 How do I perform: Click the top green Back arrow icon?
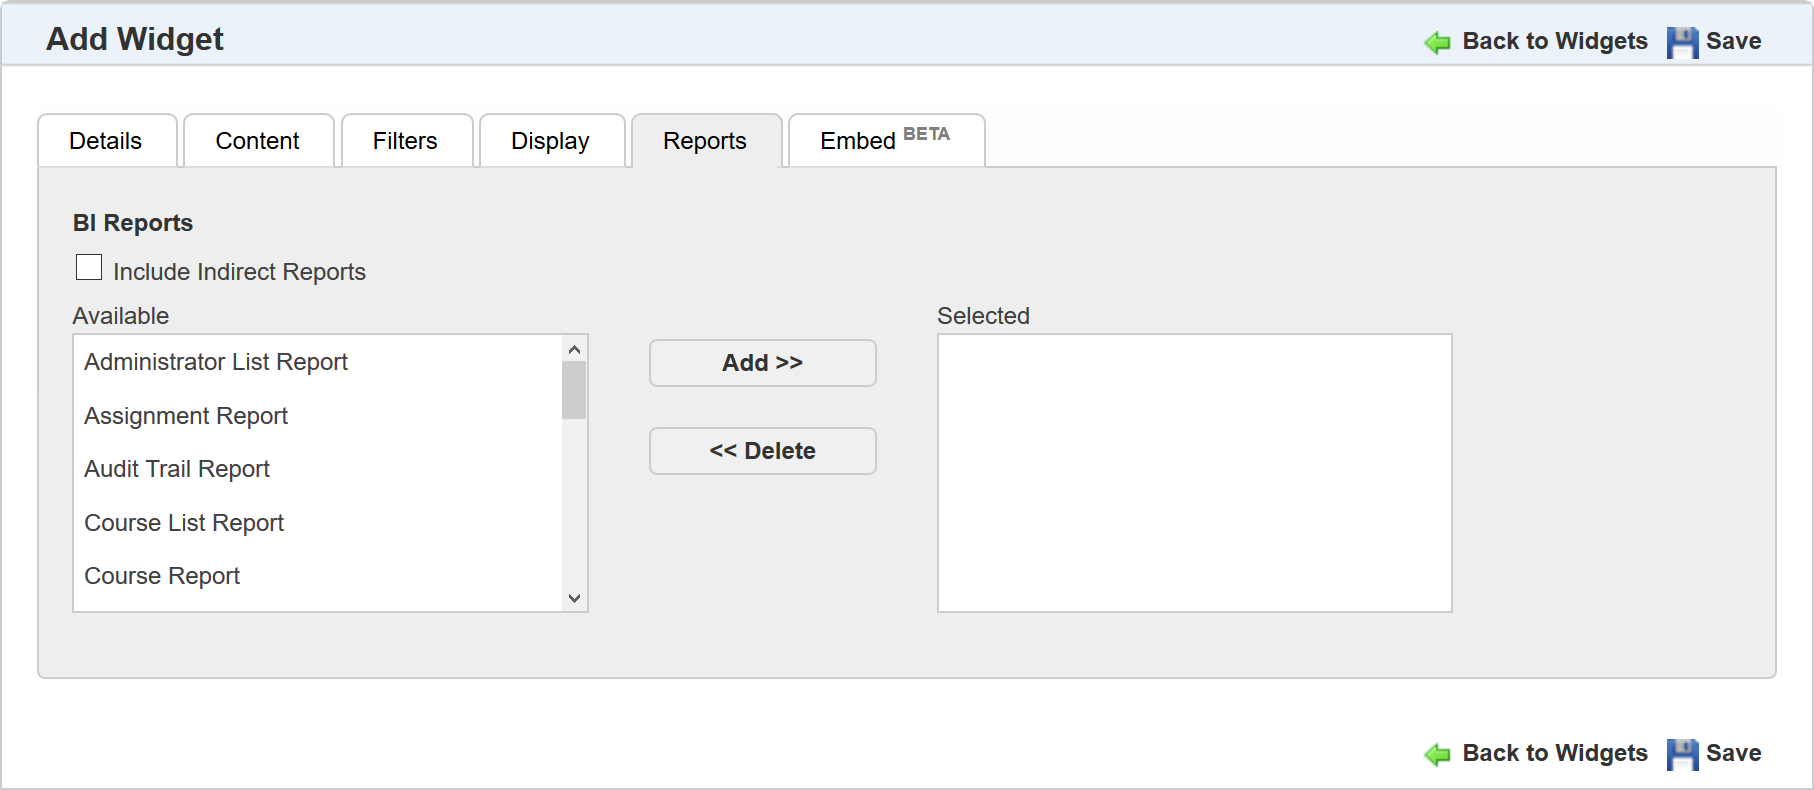[1437, 42]
